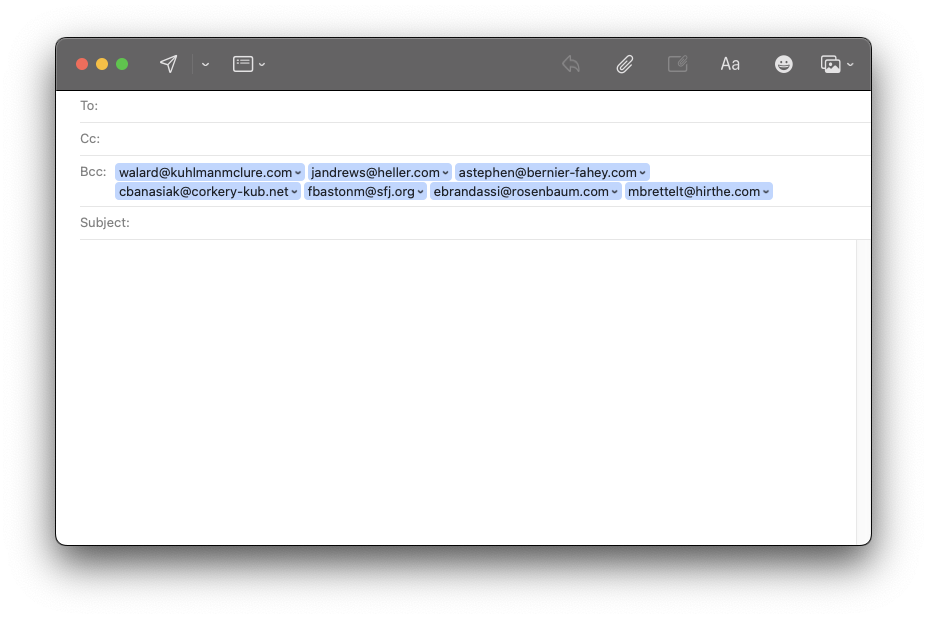Select the astephen@bernier-fahey.com recipient token
927x619 pixels.
click(x=547, y=172)
